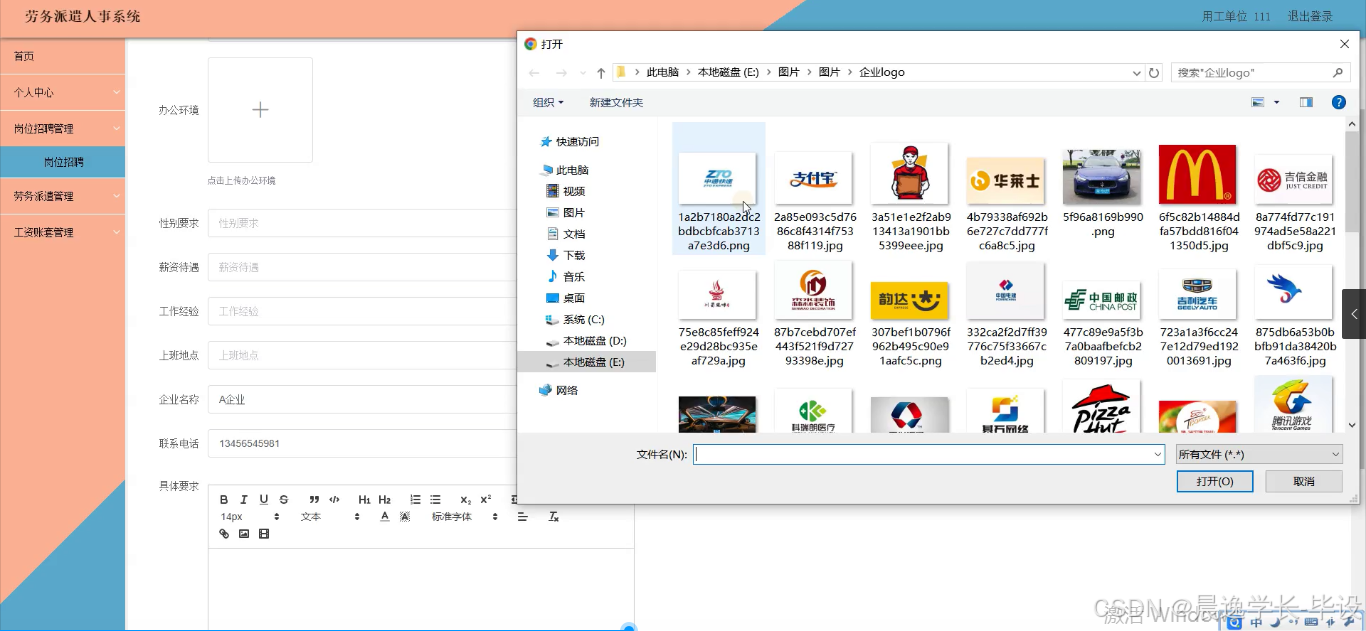Focus the 薪资待遇 input field
Screen dimensions: 1366x631
click(362, 267)
